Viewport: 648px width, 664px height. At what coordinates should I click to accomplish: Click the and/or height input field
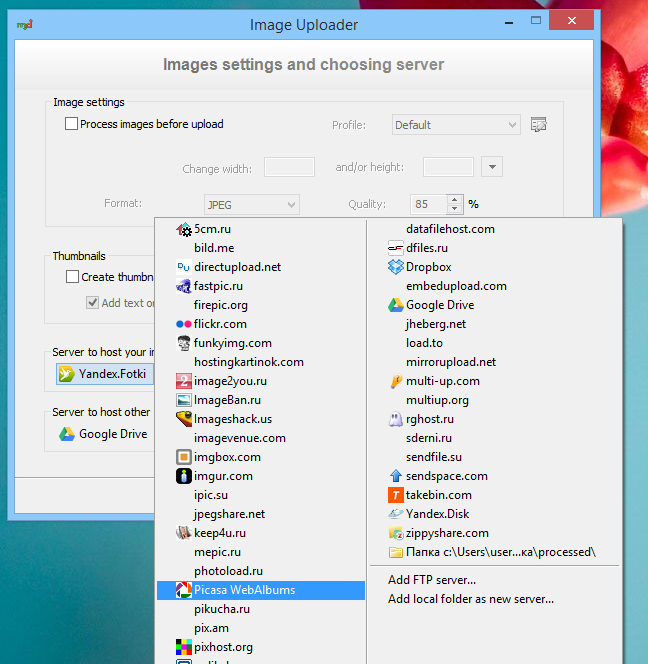[448, 167]
